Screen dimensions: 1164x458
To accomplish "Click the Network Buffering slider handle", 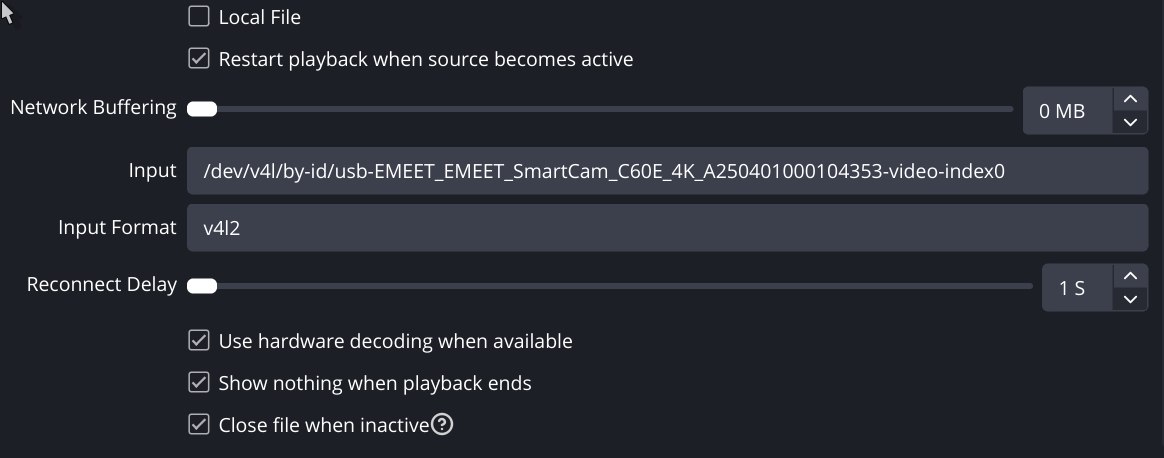I will [x=202, y=109].
